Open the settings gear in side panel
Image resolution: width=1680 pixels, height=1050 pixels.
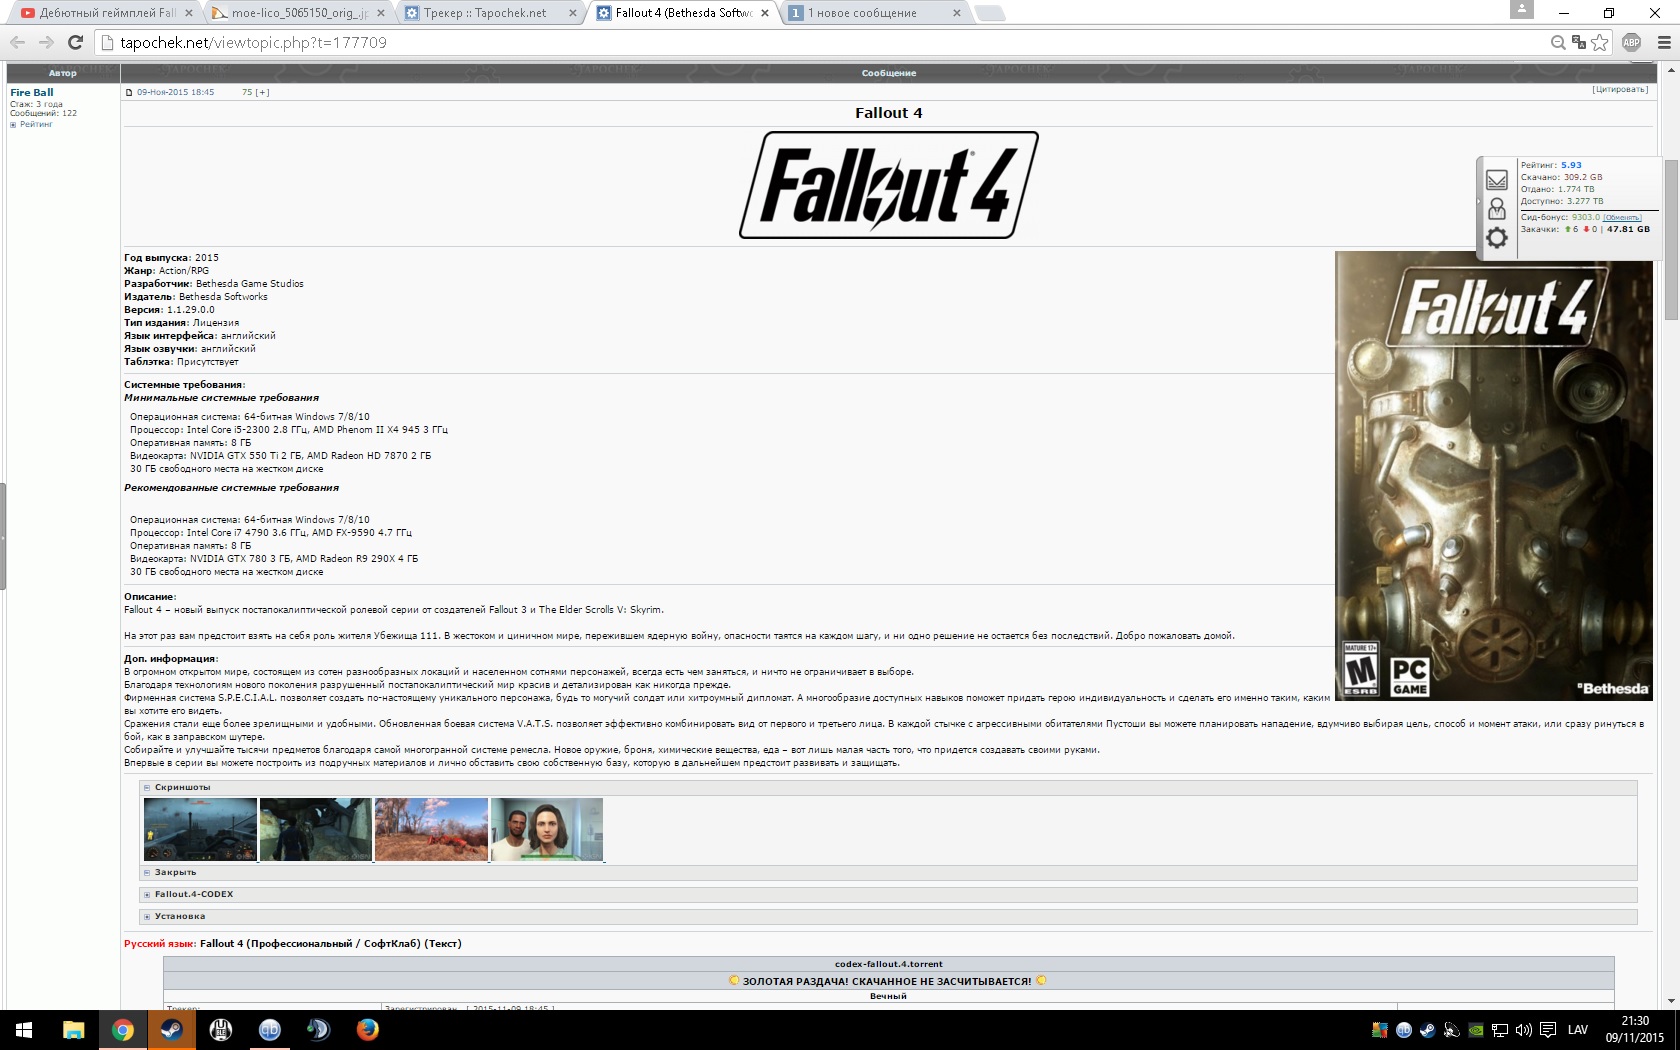tap(1497, 237)
